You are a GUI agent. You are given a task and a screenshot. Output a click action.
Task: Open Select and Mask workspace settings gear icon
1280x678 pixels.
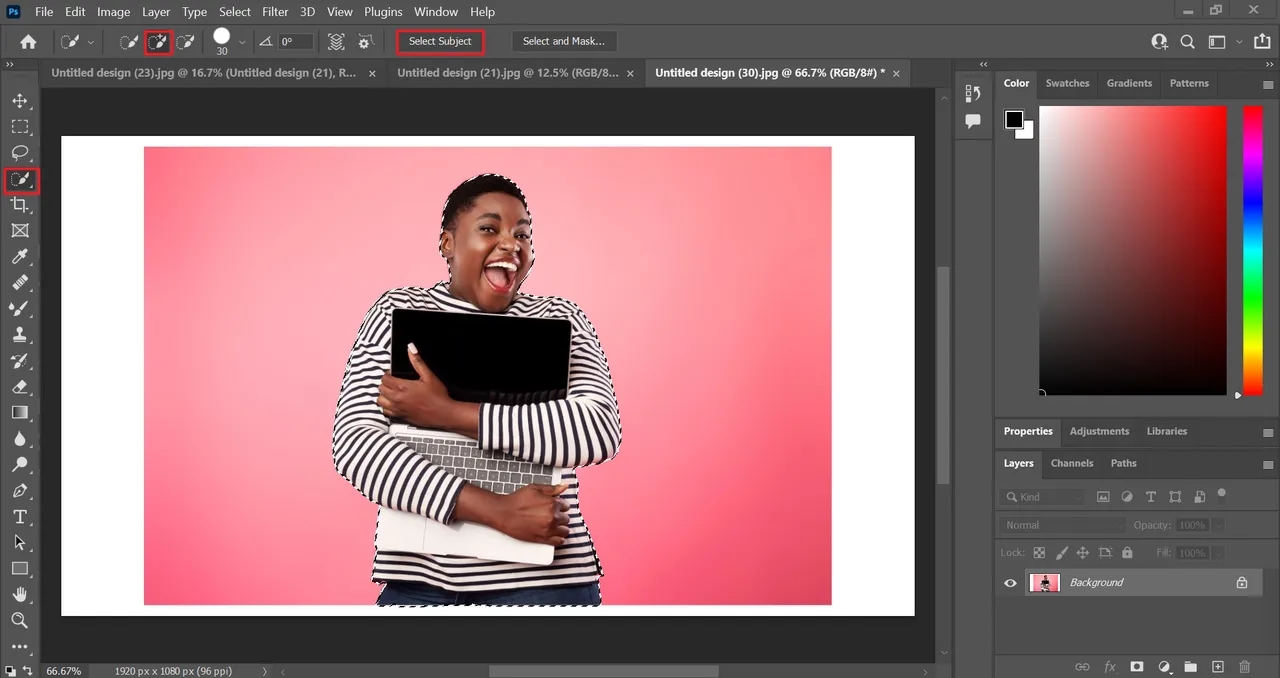[366, 41]
